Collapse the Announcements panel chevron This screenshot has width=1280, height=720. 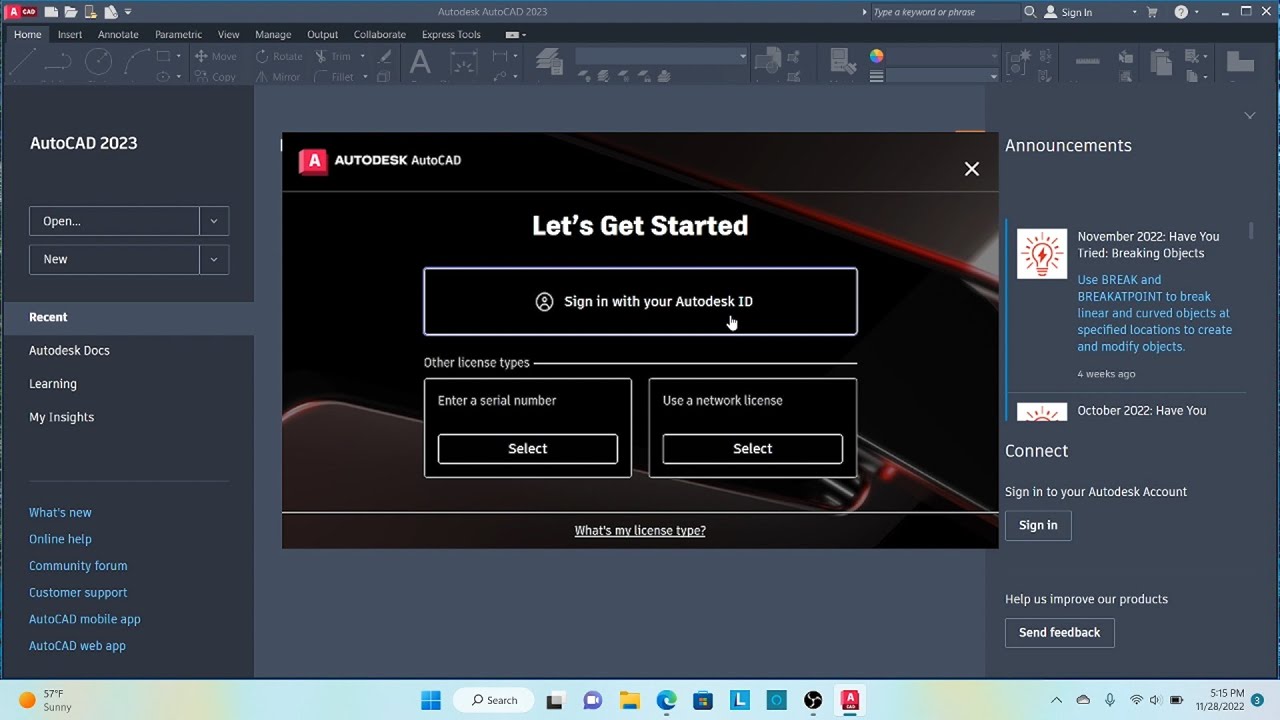pyautogui.click(x=1249, y=116)
